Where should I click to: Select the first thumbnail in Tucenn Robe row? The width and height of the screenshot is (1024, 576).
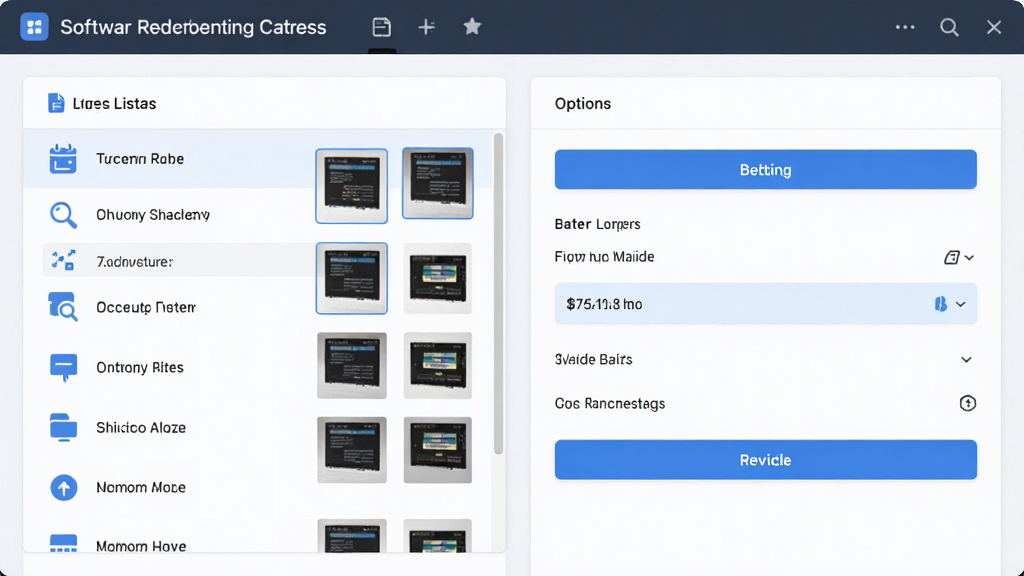click(x=351, y=186)
